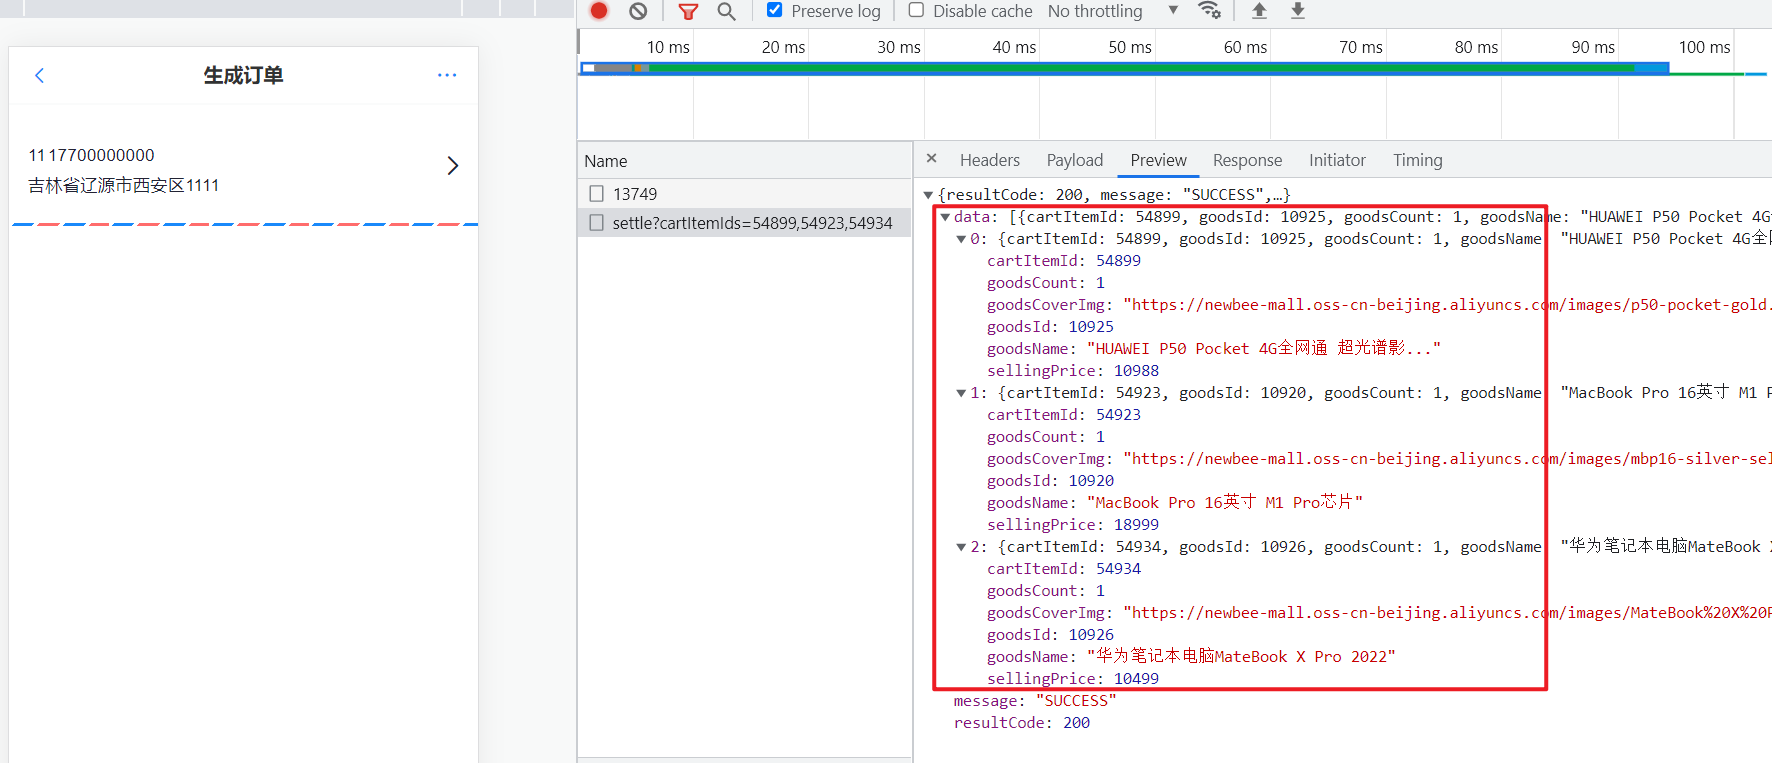Click goodsId value 10926
The image size is (1772, 763).
pyautogui.click(x=1091, y=635)
